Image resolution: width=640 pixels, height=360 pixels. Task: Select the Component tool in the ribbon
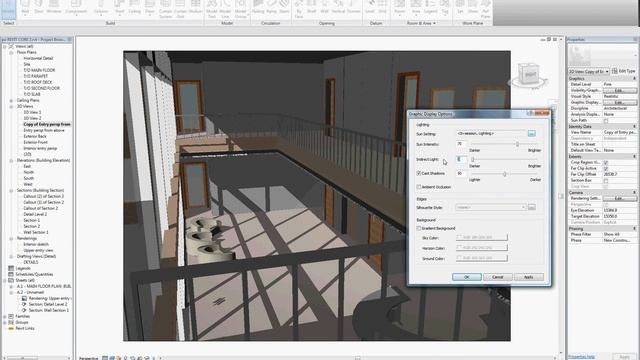[x=76, y=8]
